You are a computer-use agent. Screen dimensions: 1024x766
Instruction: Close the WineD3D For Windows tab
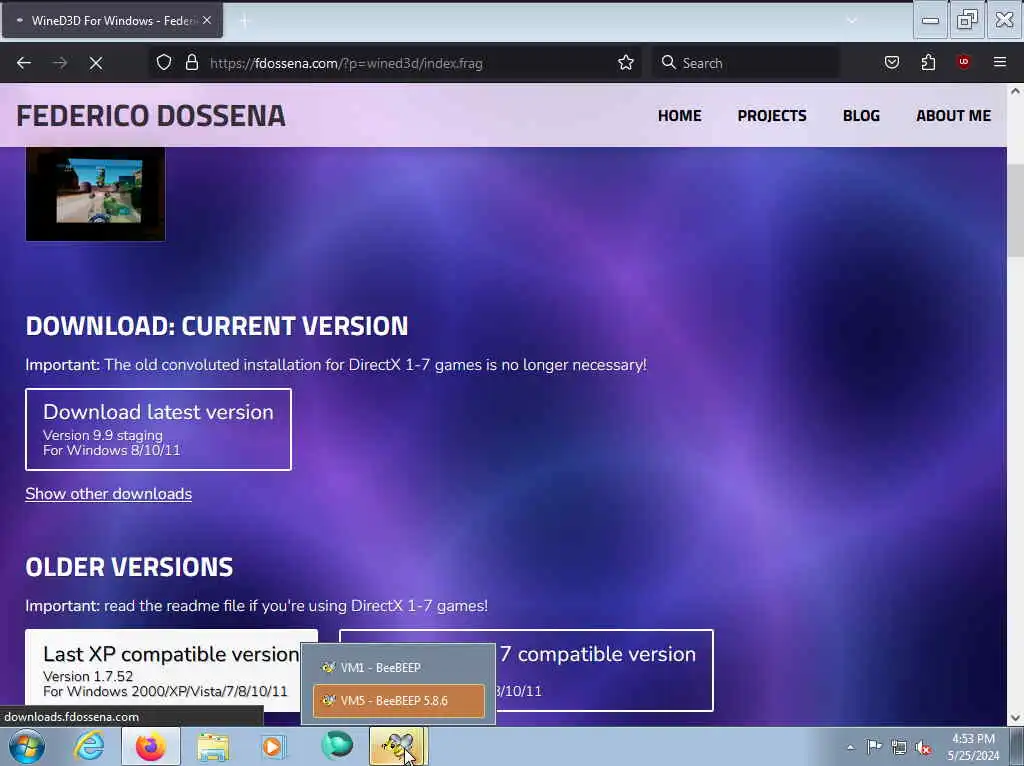[207, 20]
